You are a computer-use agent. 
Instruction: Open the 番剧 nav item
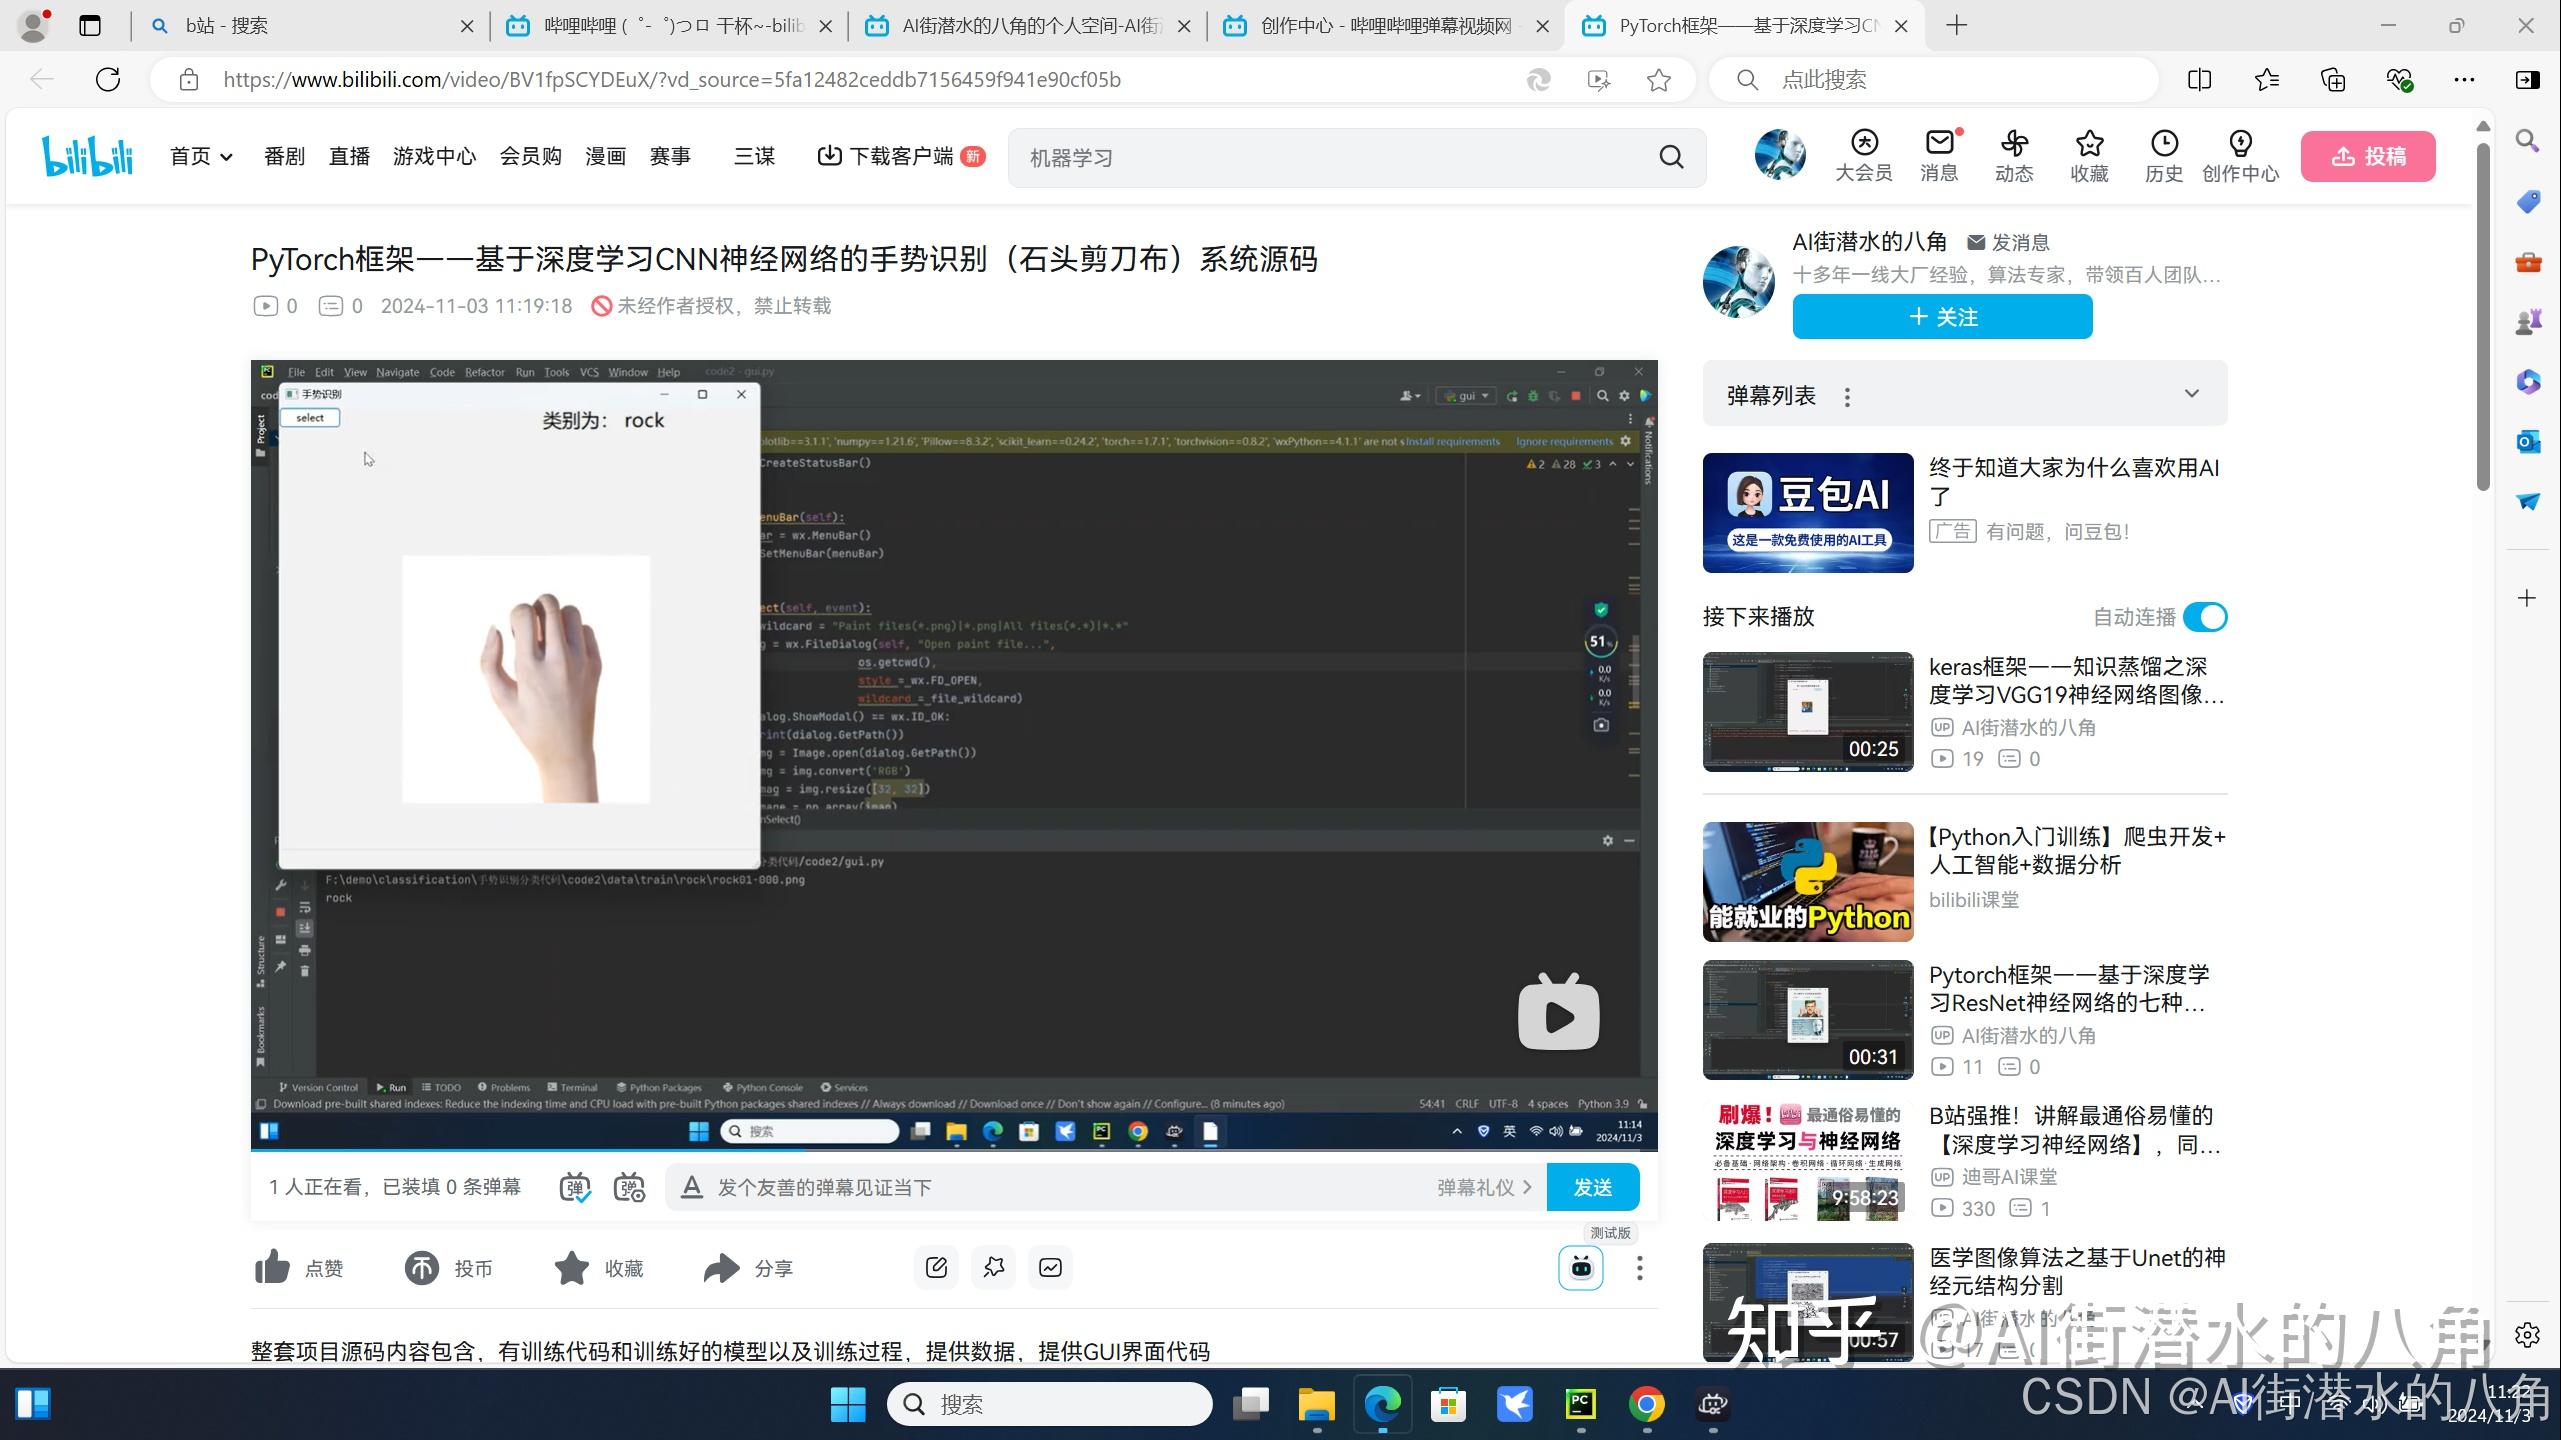tap(284, 156)
